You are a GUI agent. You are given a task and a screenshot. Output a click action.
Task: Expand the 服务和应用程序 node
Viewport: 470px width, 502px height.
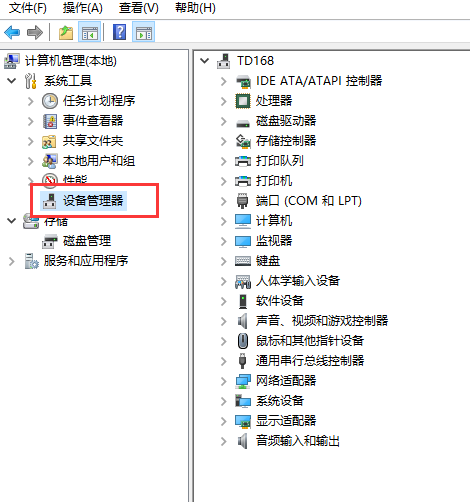point(12,261)
